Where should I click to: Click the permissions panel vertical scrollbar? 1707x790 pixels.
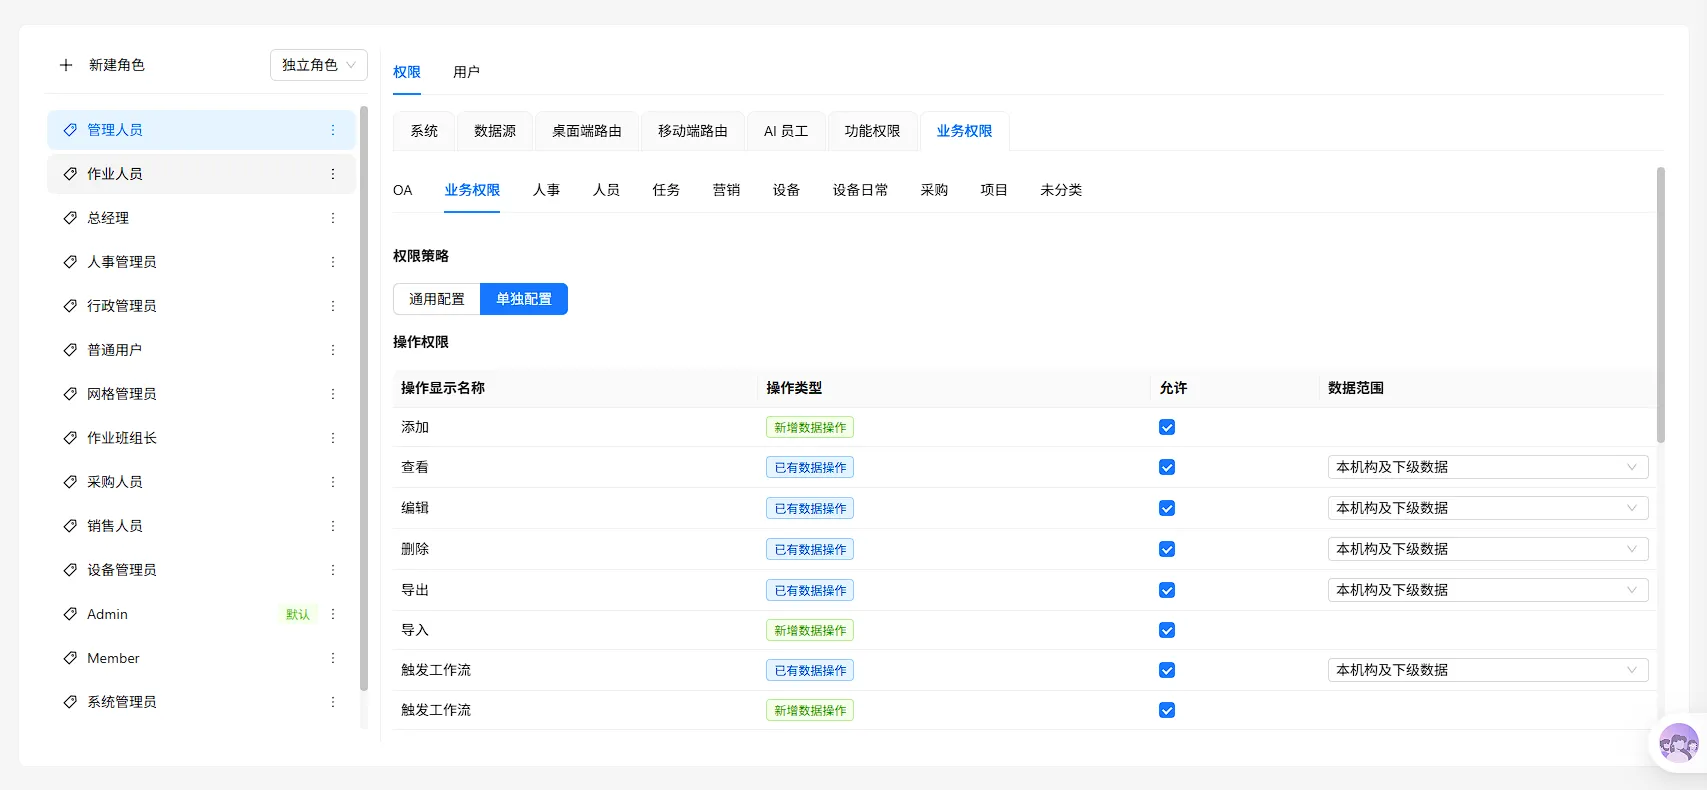click(x=1660, y=305)
